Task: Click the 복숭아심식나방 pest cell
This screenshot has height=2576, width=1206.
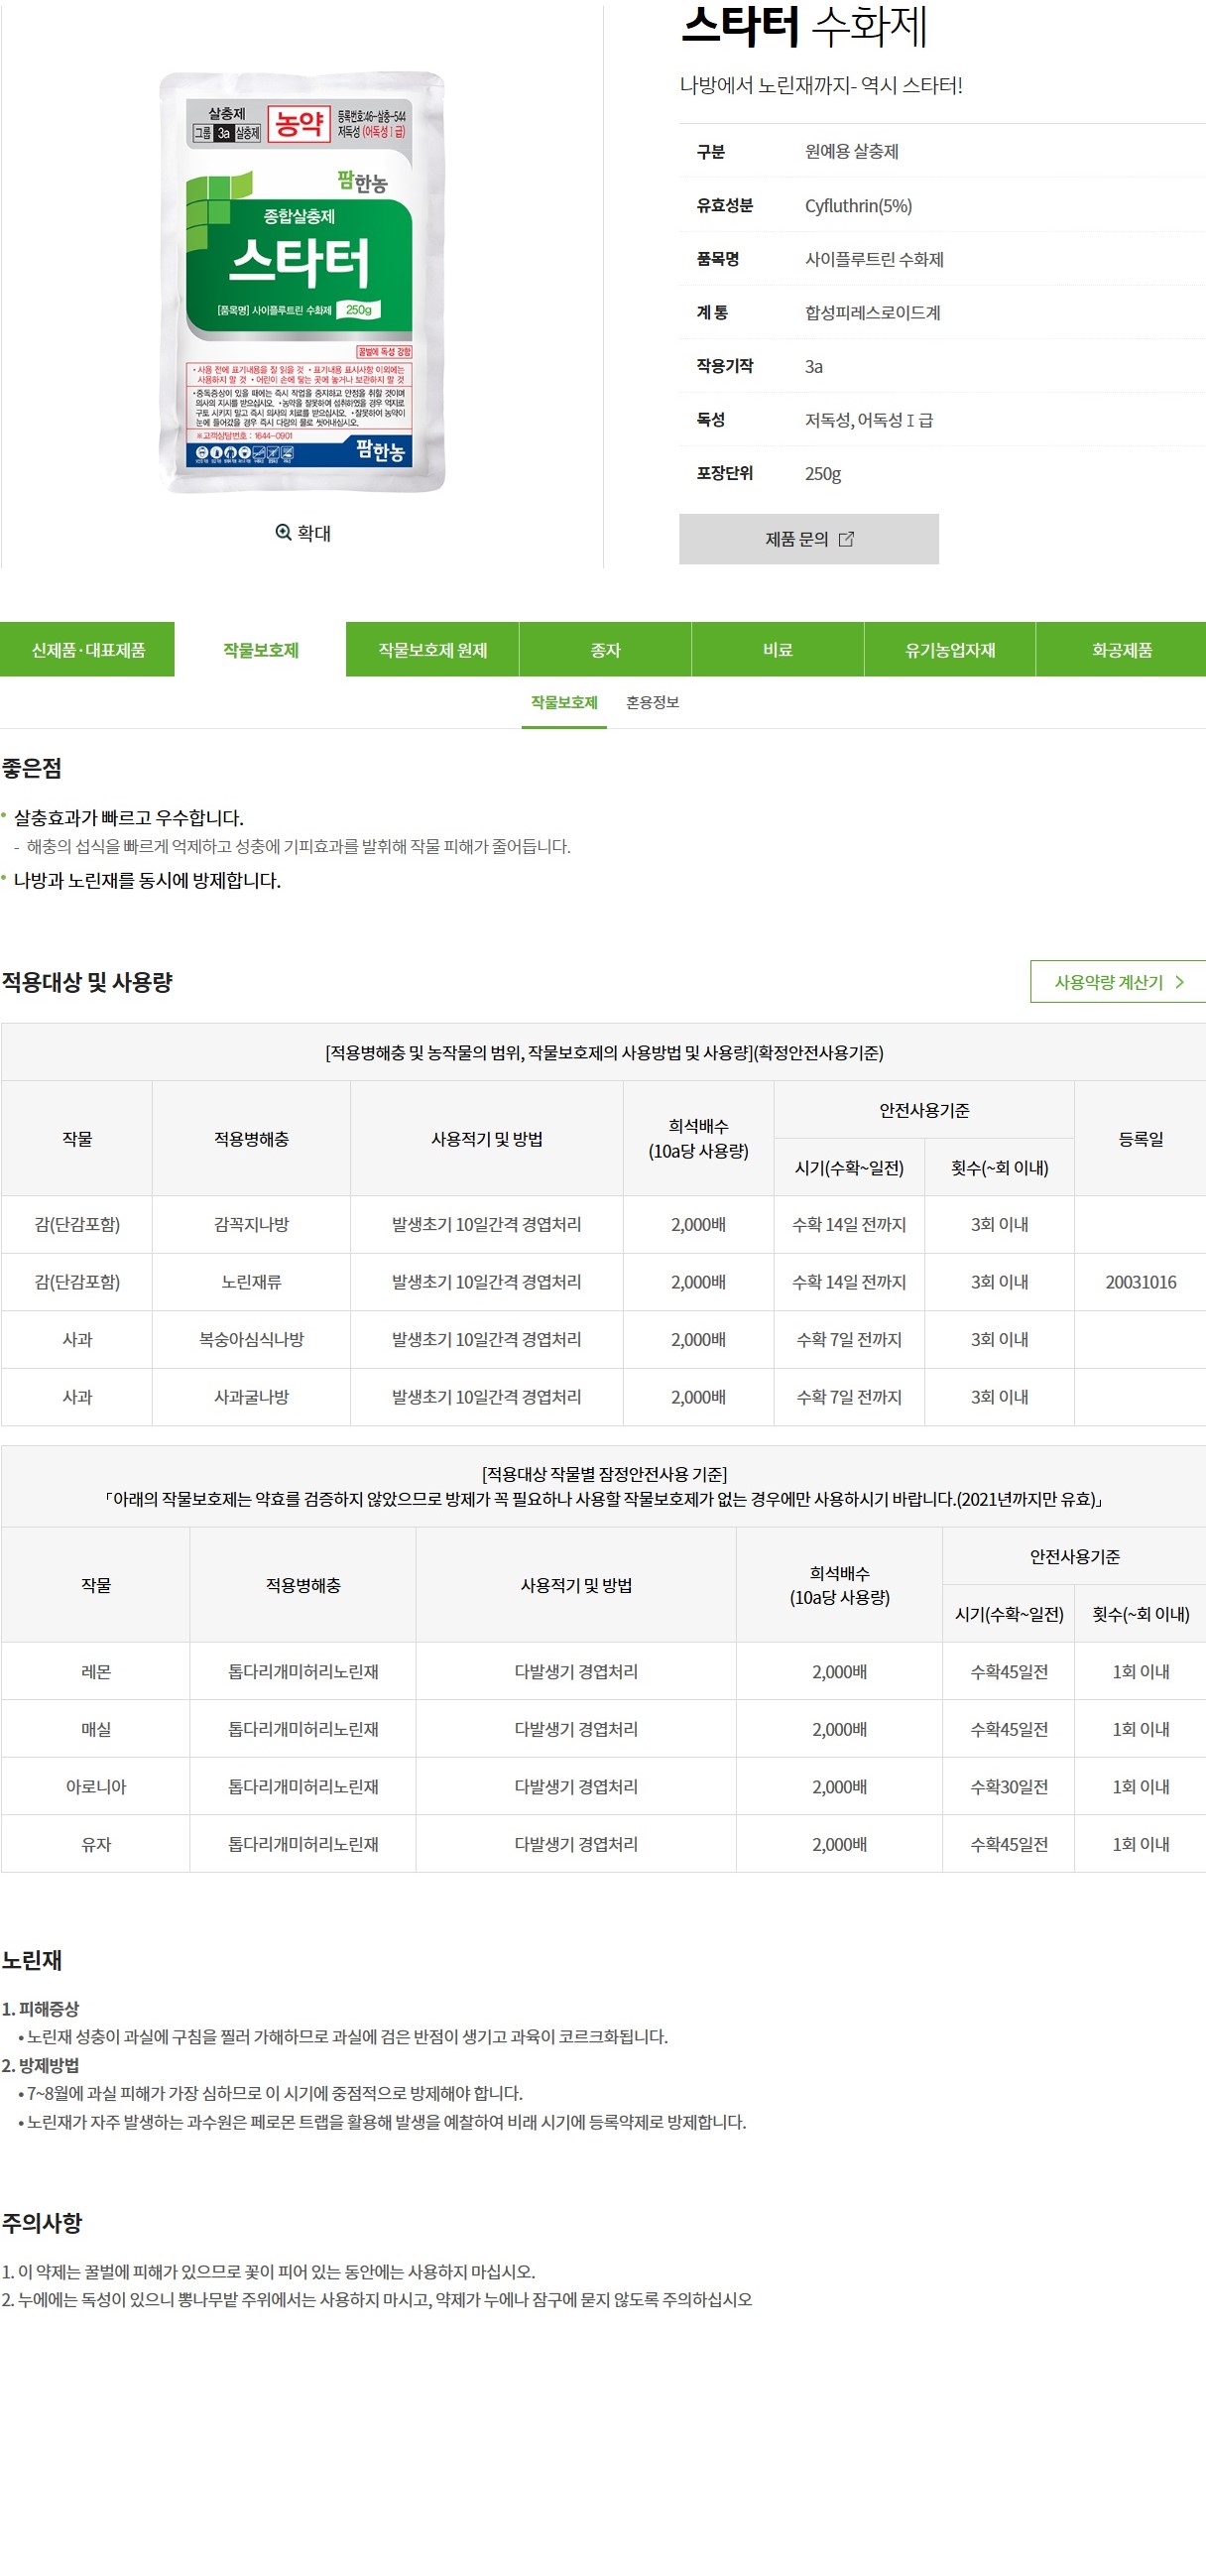Action: pyautogui.click(x=251, y=1339)
